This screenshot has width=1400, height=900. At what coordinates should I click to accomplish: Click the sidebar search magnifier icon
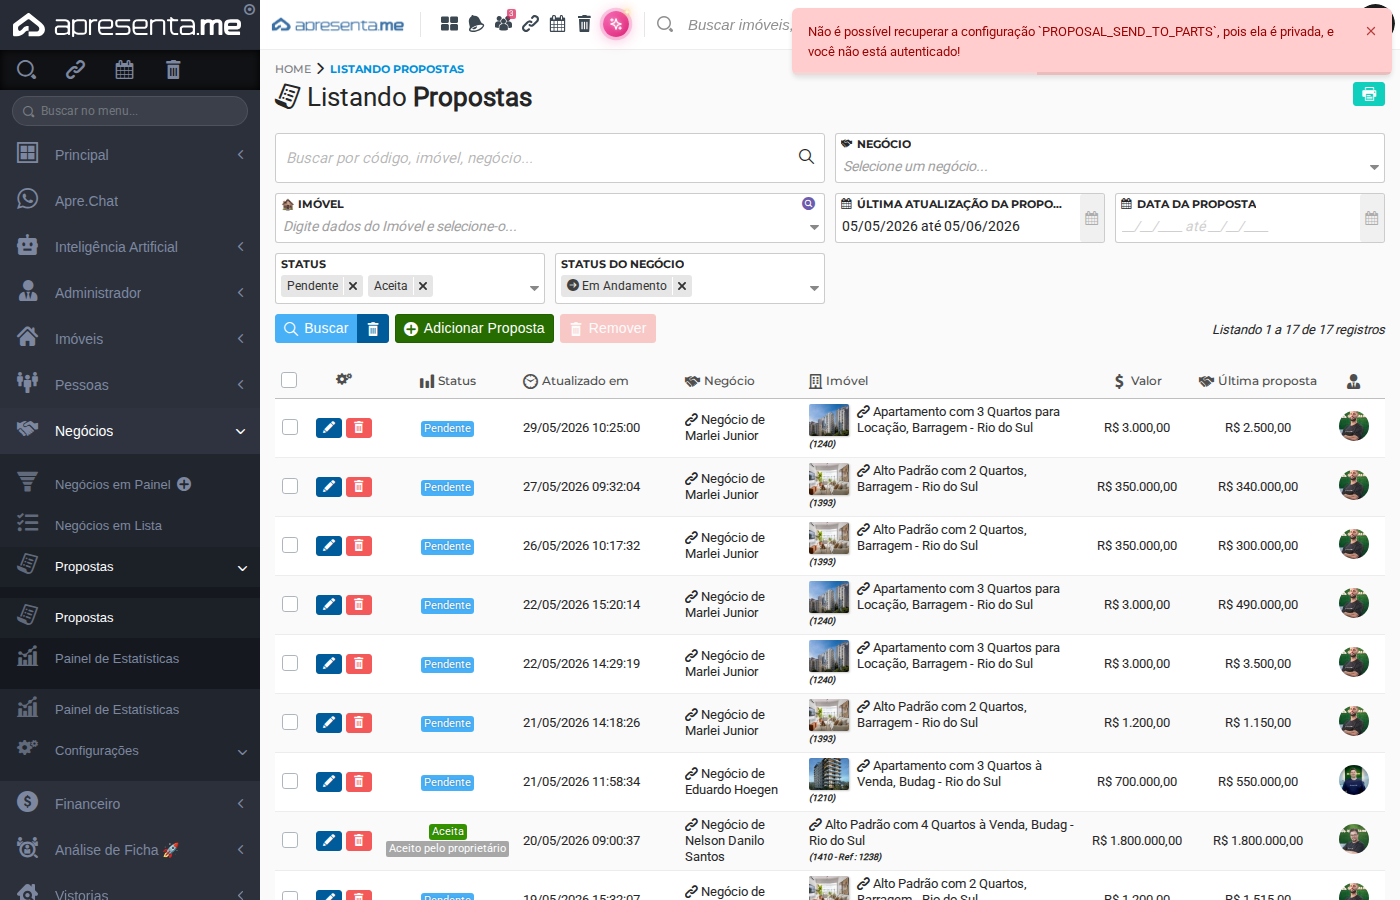point(27,70)
